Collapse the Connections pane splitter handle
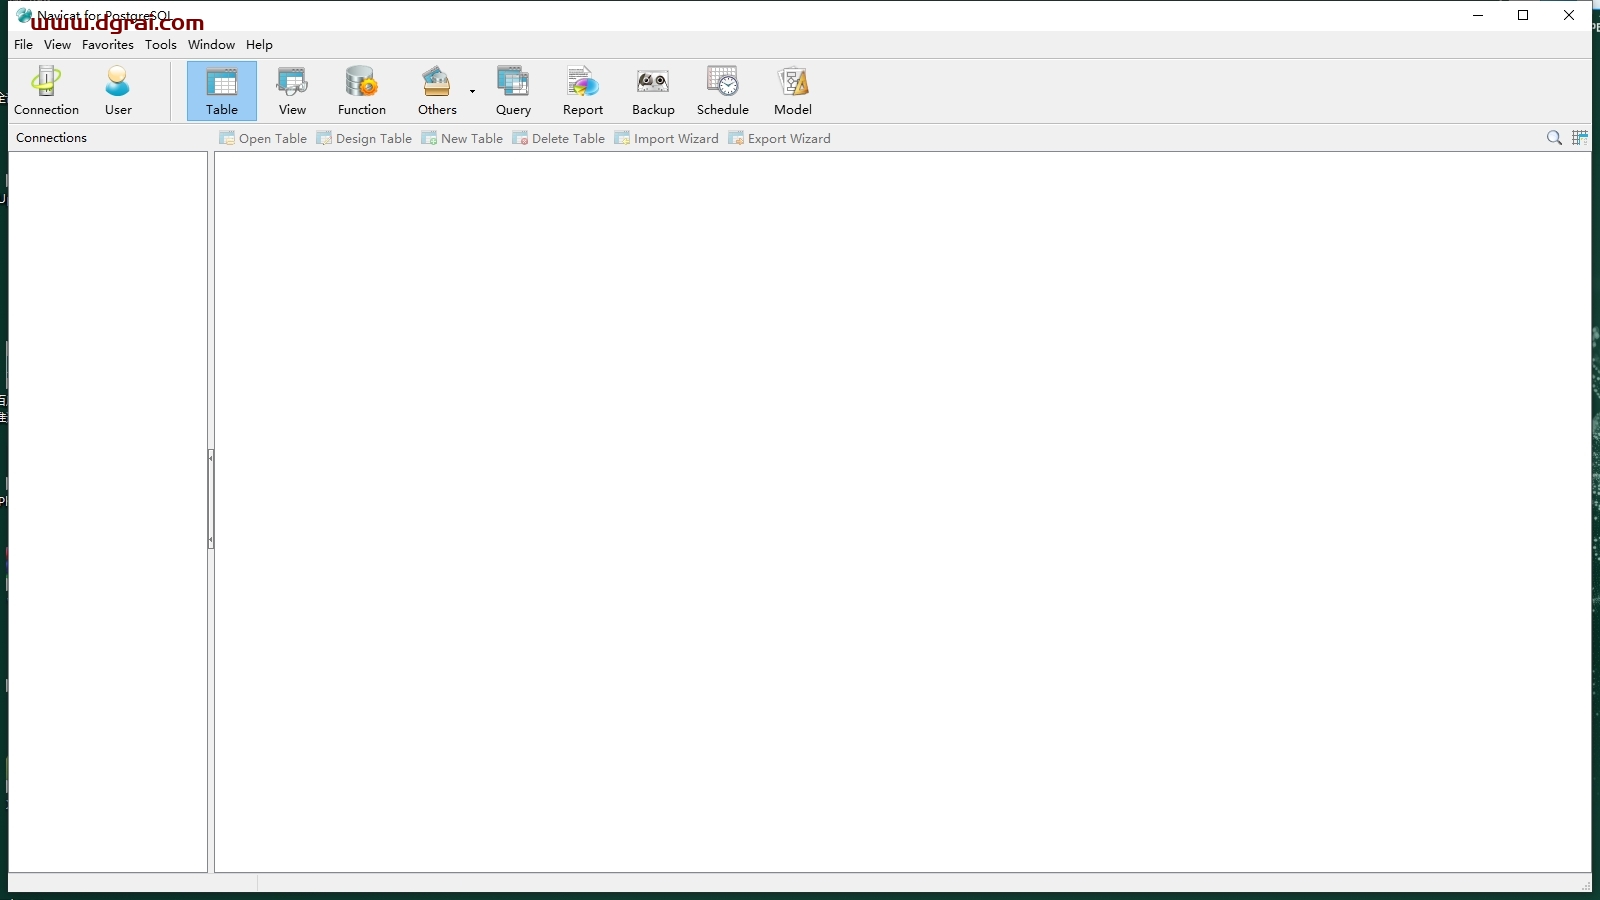This screenshot has height=900, width=1600. (x=211, y=499)
